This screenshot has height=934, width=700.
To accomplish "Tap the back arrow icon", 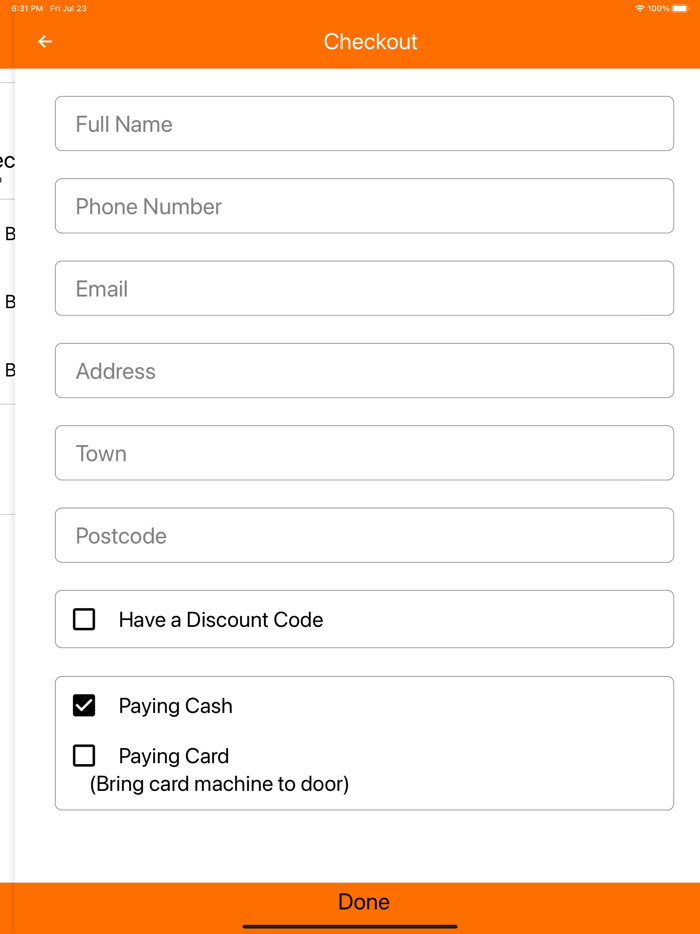I will [x=45, y=42].
